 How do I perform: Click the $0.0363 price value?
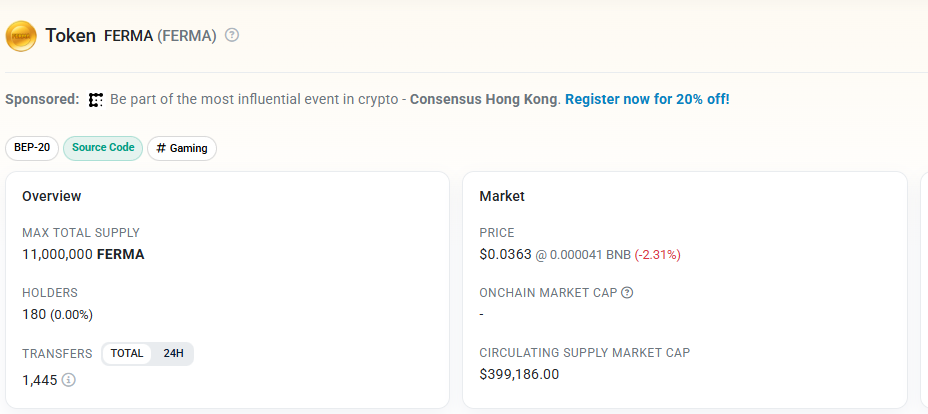505,254
